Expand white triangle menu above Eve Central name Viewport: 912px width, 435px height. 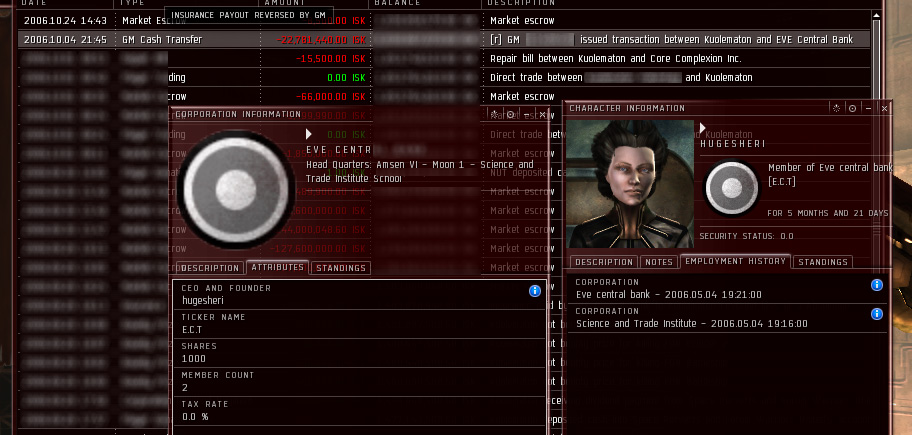(x=309, y=134)
